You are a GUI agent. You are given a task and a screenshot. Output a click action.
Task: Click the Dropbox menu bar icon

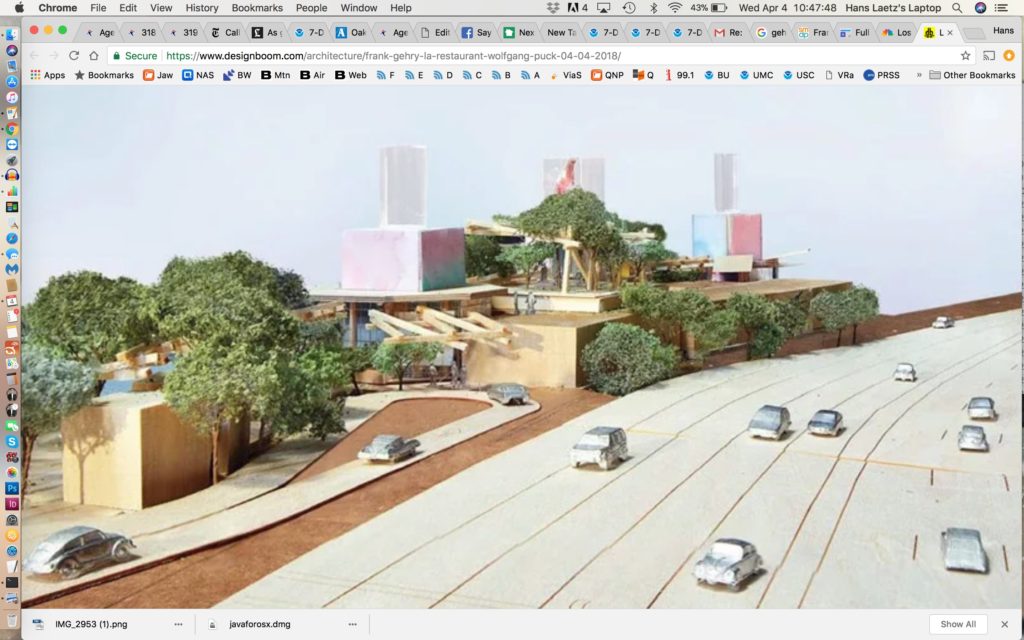point(552,8)
